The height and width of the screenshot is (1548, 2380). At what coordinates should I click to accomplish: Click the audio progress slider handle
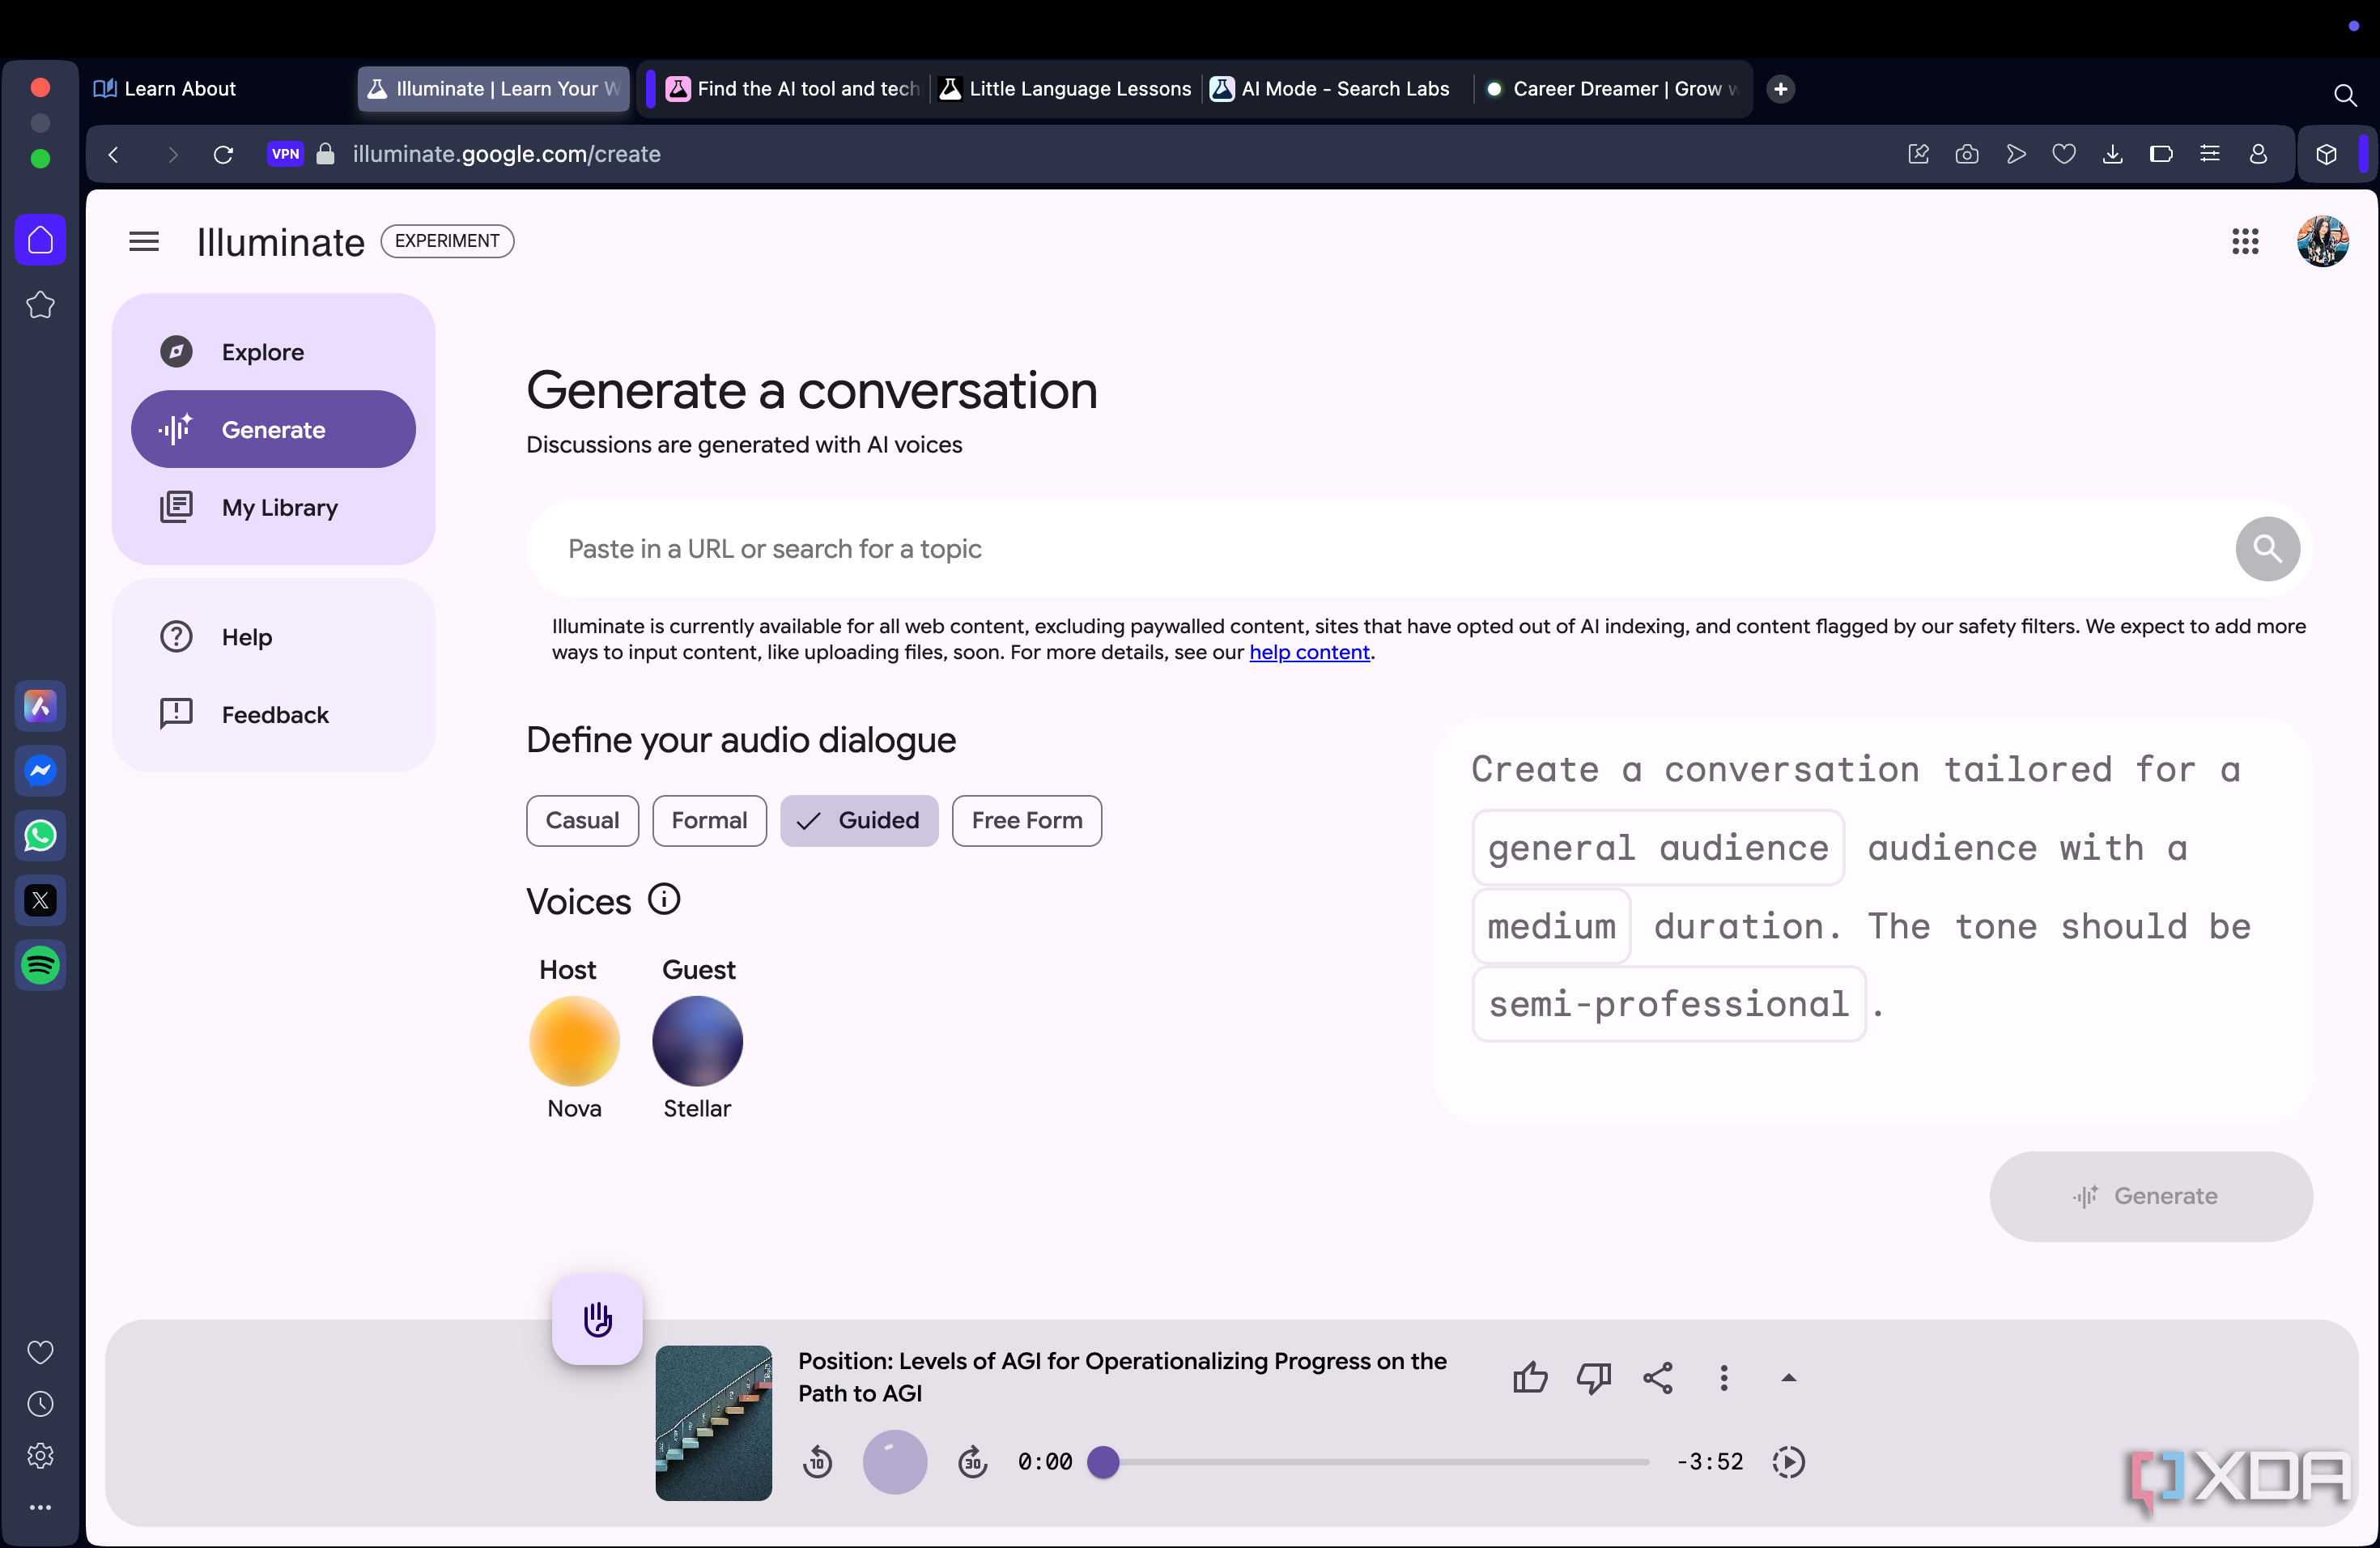tap(1103, 1462)
